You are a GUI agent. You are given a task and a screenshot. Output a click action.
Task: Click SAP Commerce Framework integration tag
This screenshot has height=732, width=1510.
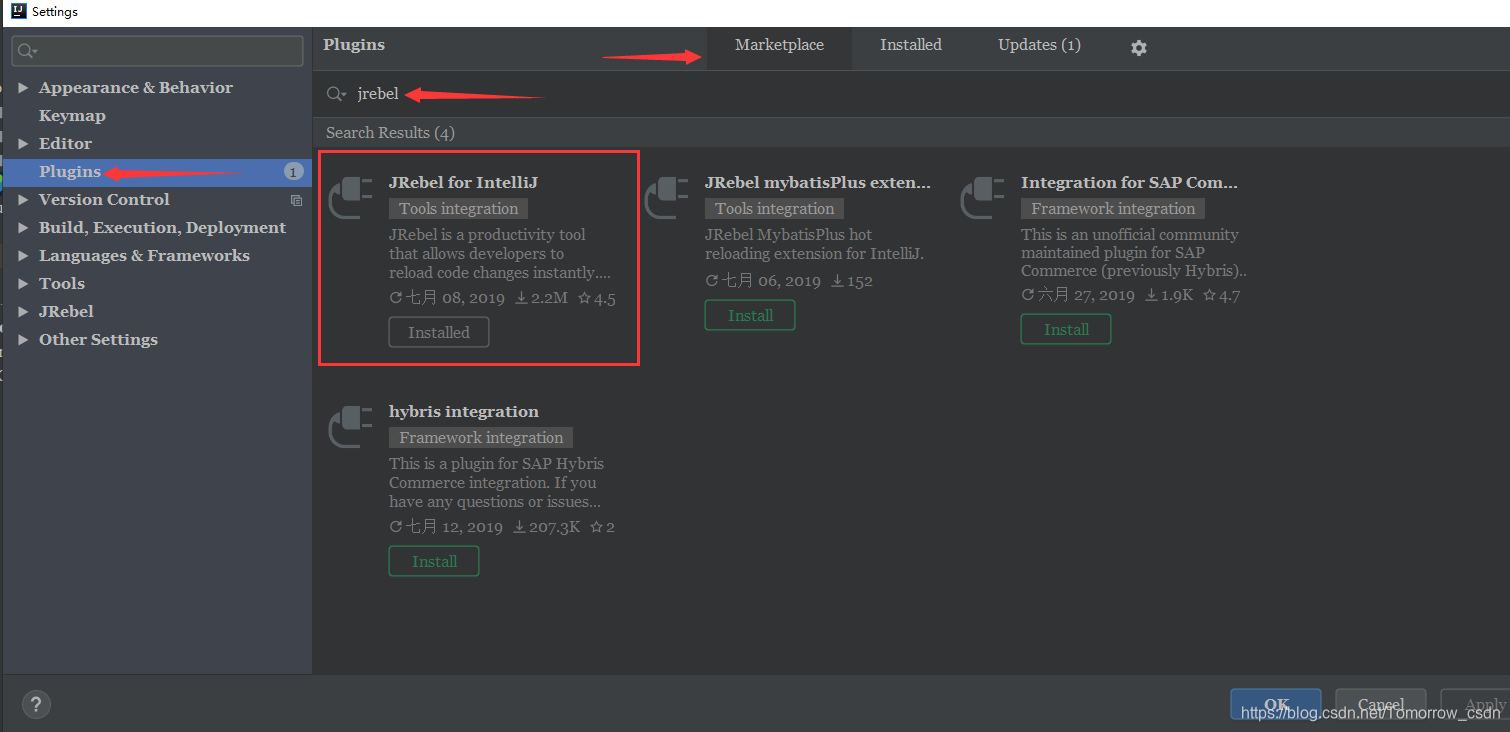tap(1113, 209)
